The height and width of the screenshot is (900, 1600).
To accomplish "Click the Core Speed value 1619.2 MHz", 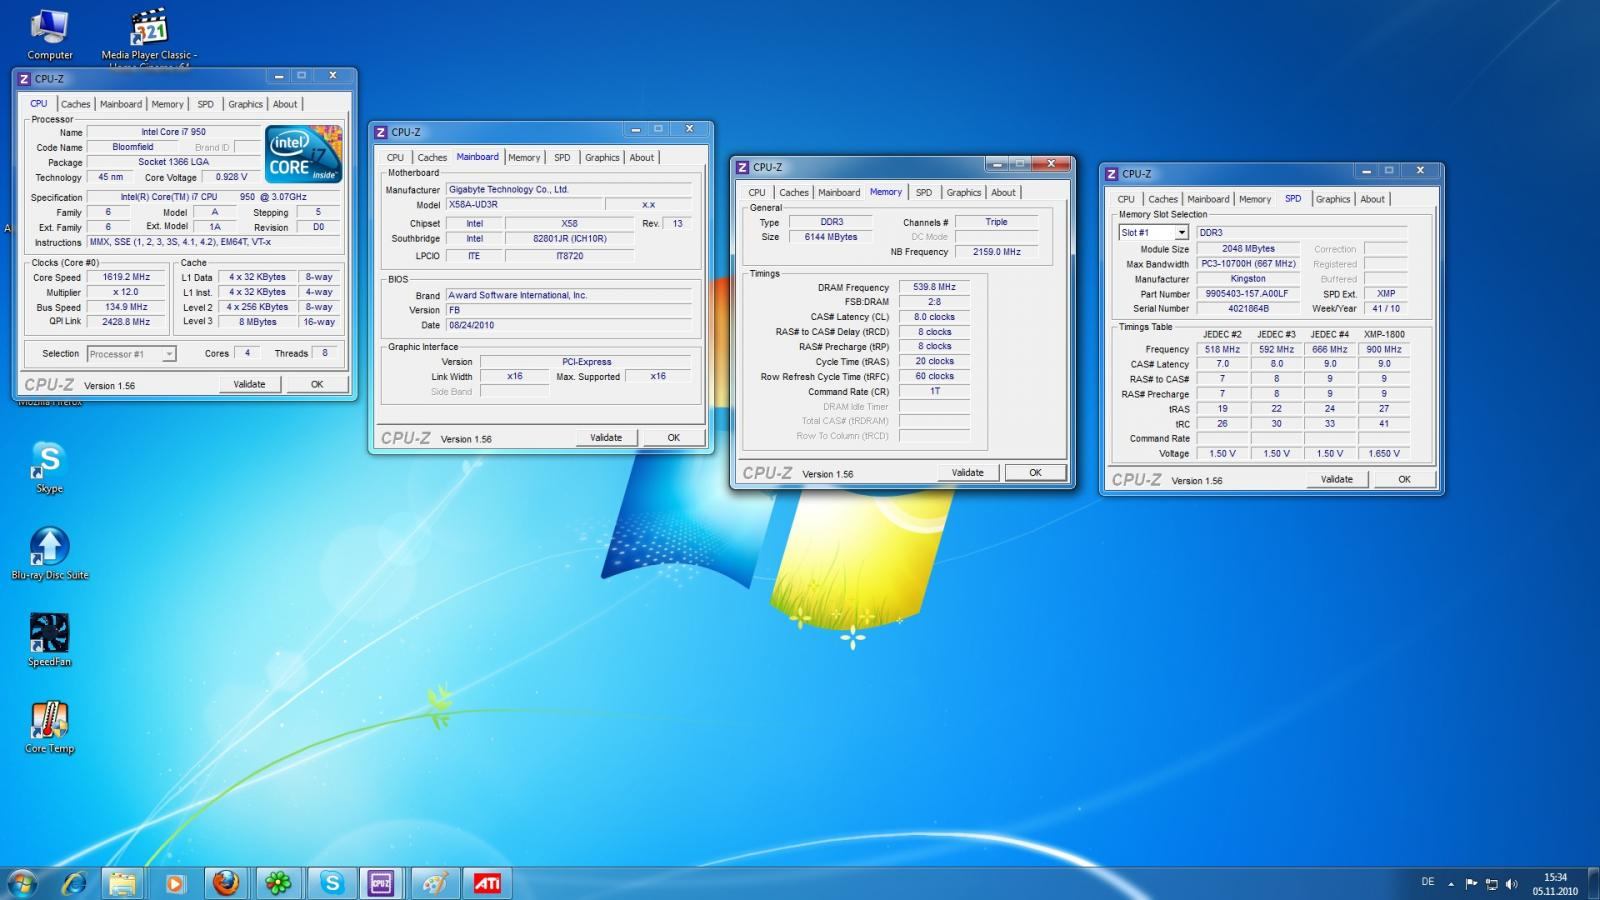I will click(126, 277).
